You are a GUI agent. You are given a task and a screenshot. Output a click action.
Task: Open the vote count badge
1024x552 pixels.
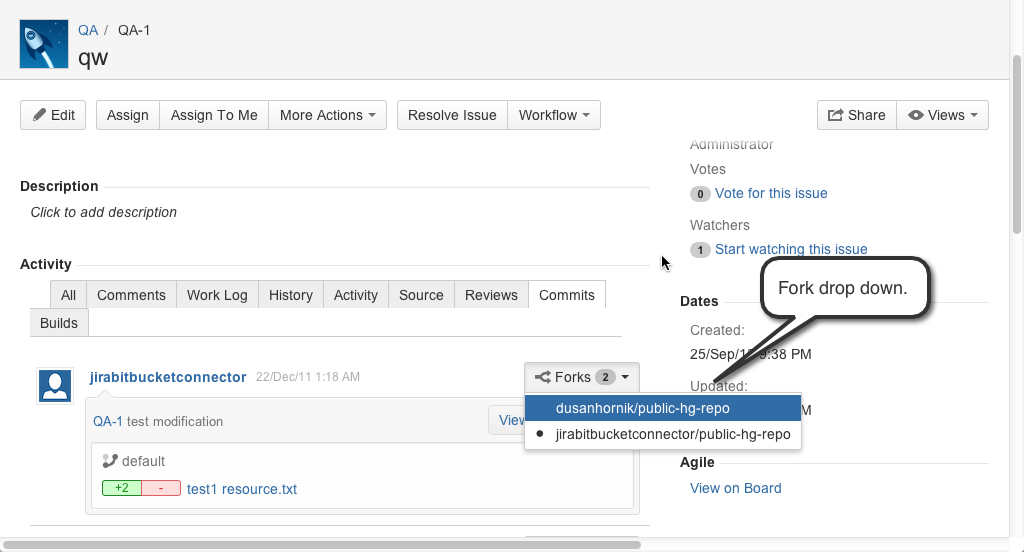click(x=700, y=194)
